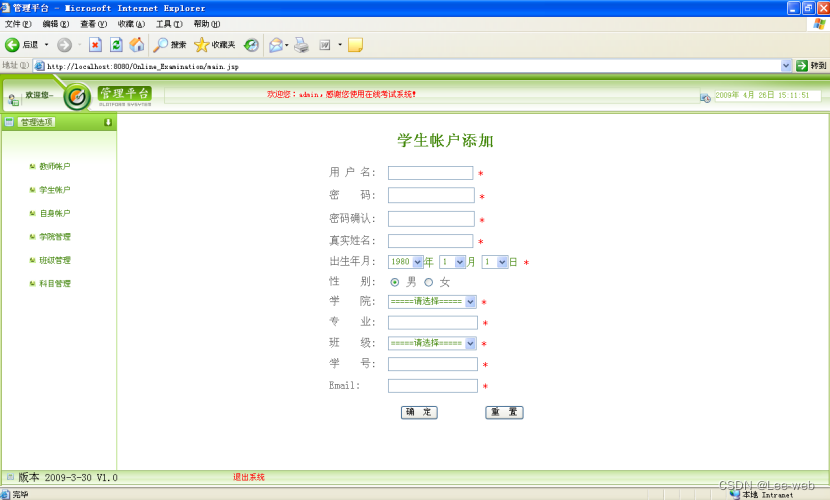Open the 文件 menu
Screen dimensions: 830x500
18,24
